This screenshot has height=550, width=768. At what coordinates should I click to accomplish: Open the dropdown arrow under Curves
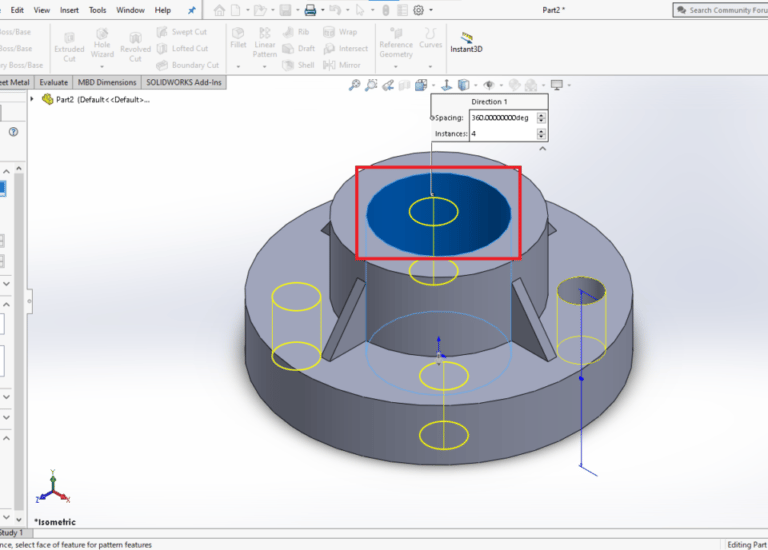click(x=431, y=66)
